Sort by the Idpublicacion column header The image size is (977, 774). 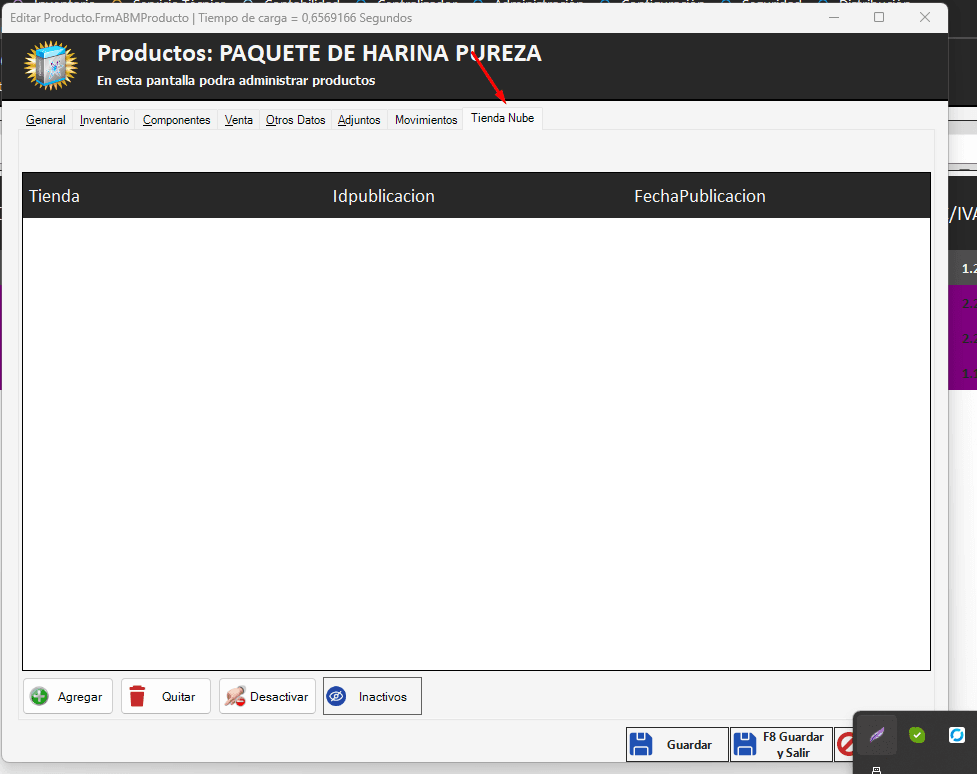coord(384,196)
